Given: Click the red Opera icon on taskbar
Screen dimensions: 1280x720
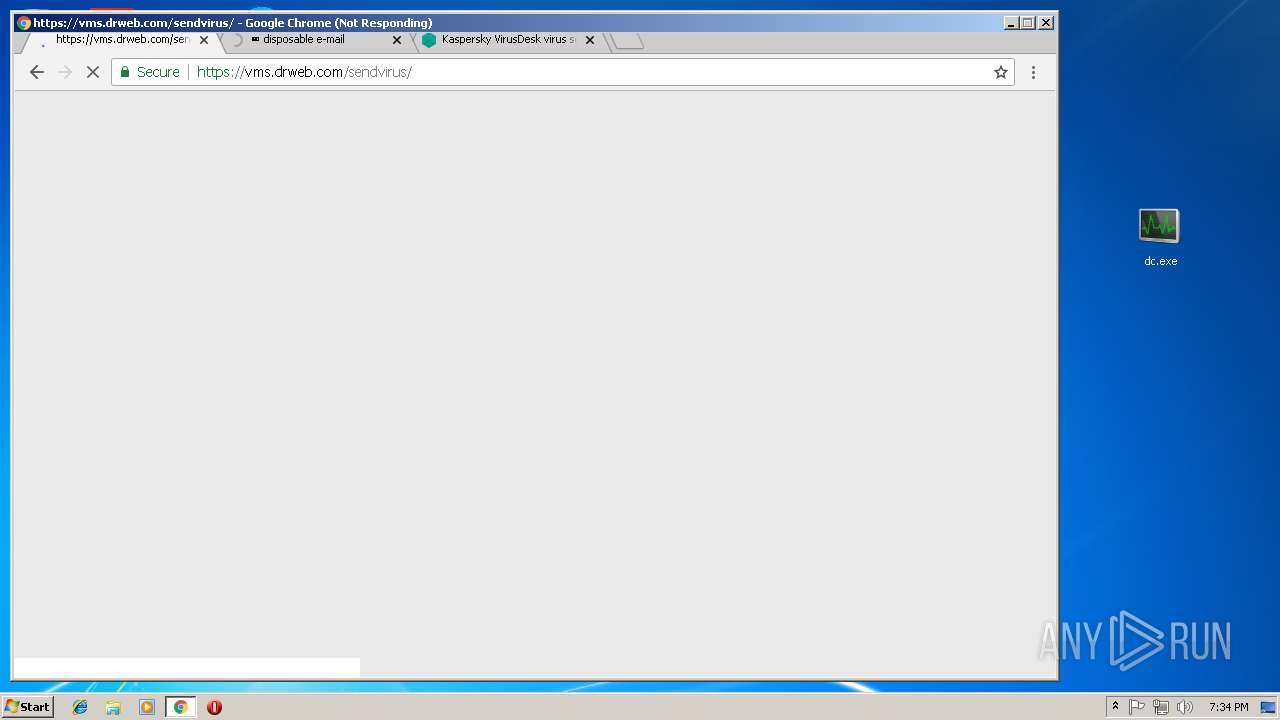Looking at the screenshot, I should click(x=214, y=707).
